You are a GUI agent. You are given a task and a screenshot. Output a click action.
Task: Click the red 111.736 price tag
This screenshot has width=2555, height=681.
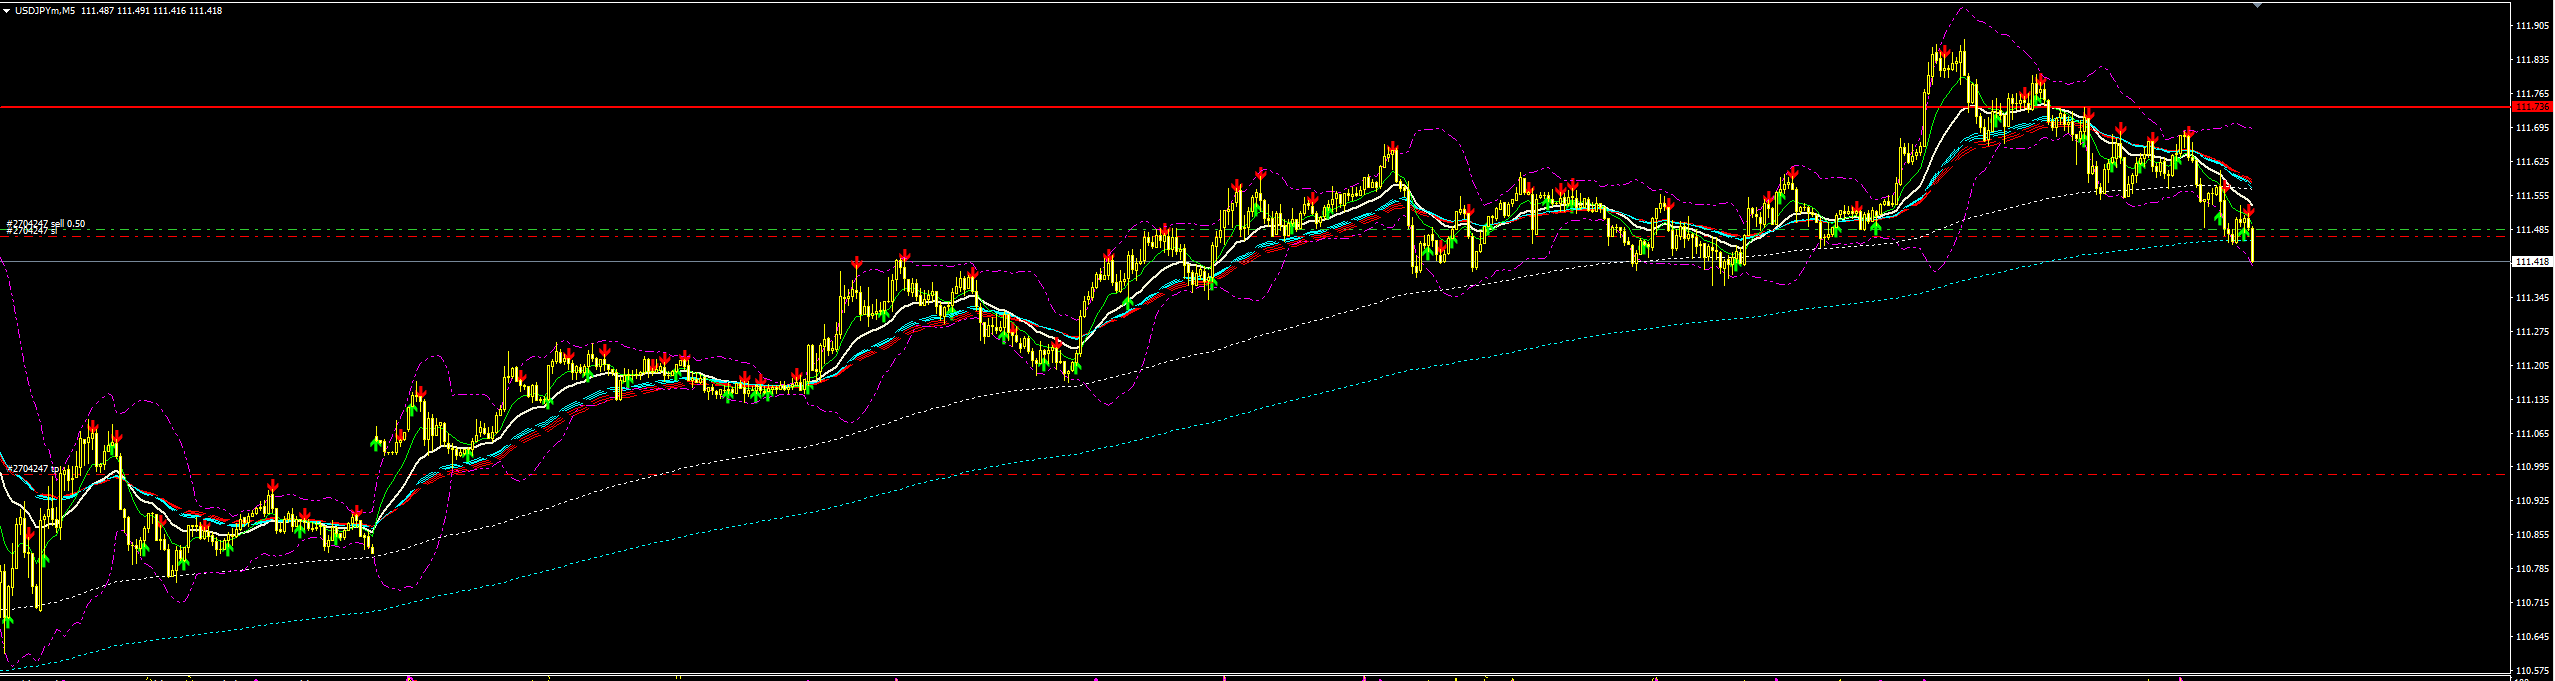(x=2532, y=106)
